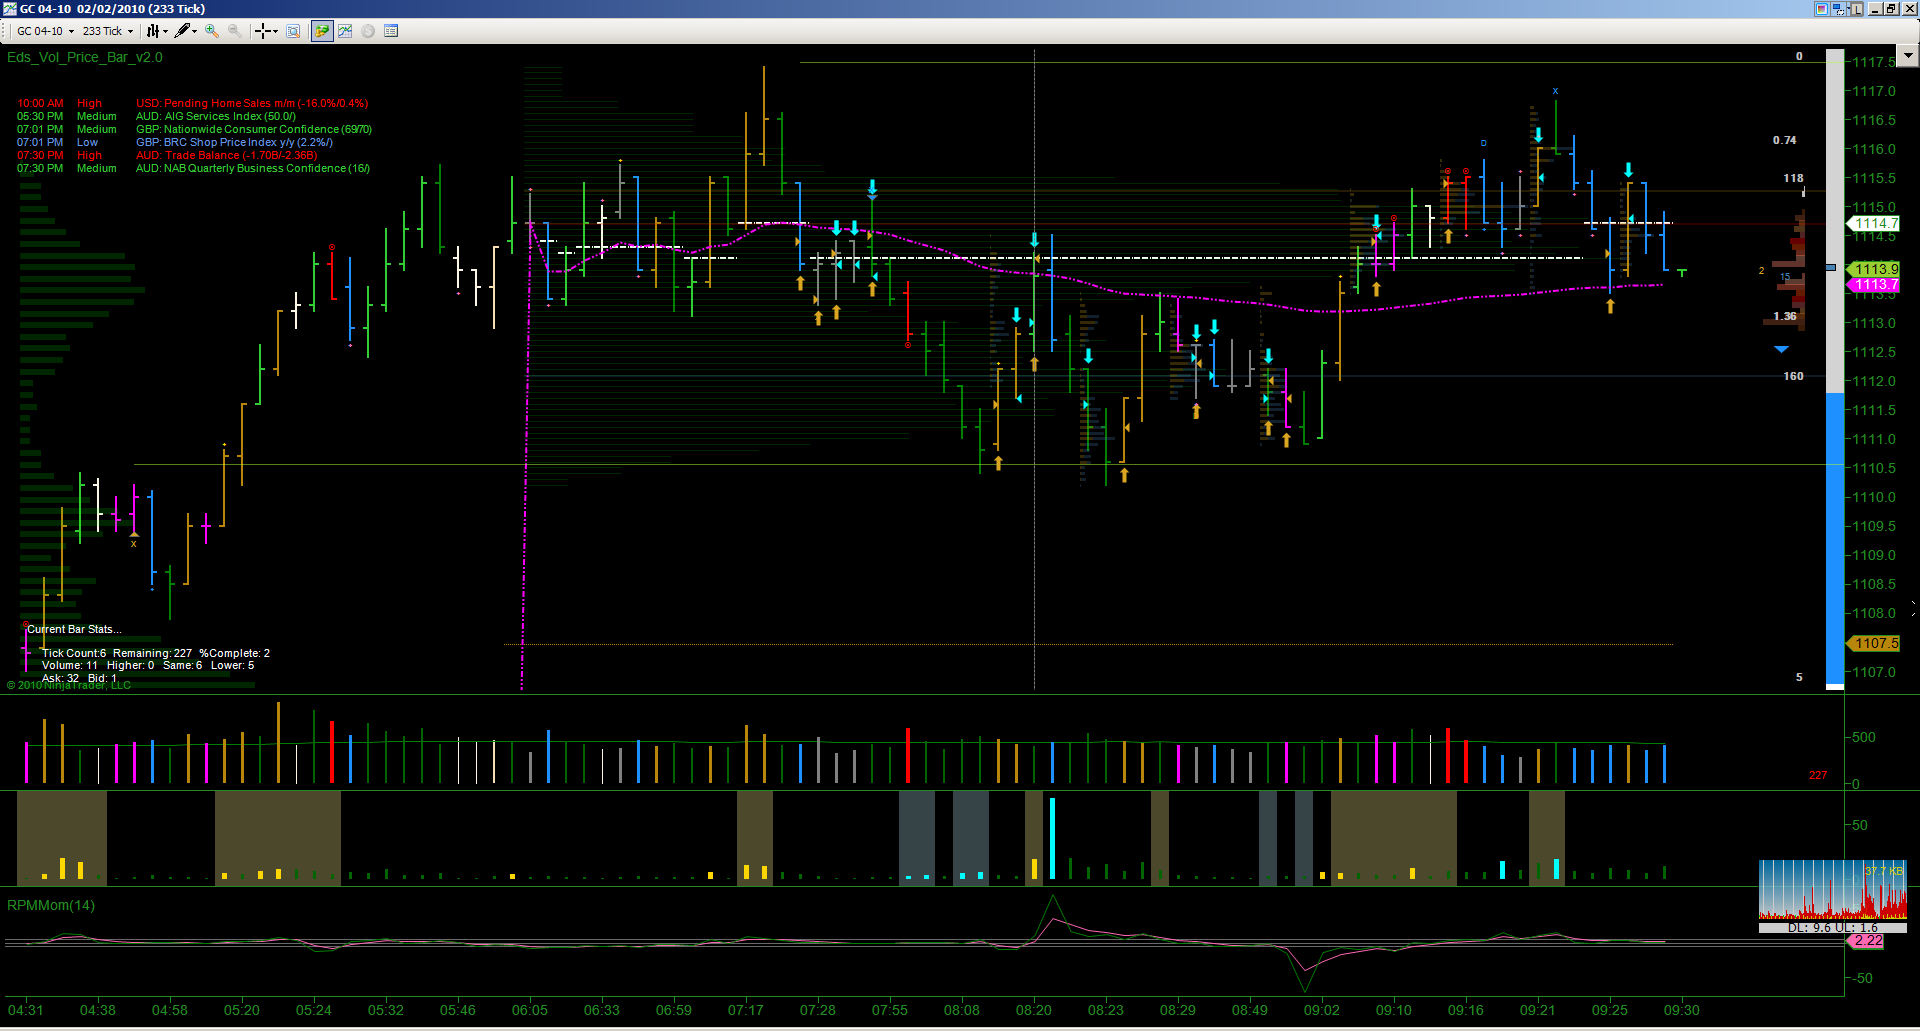Click the blue triangle marker in volume profile
Screen dimensions: 1920x1031
[x=1781, y=349]
